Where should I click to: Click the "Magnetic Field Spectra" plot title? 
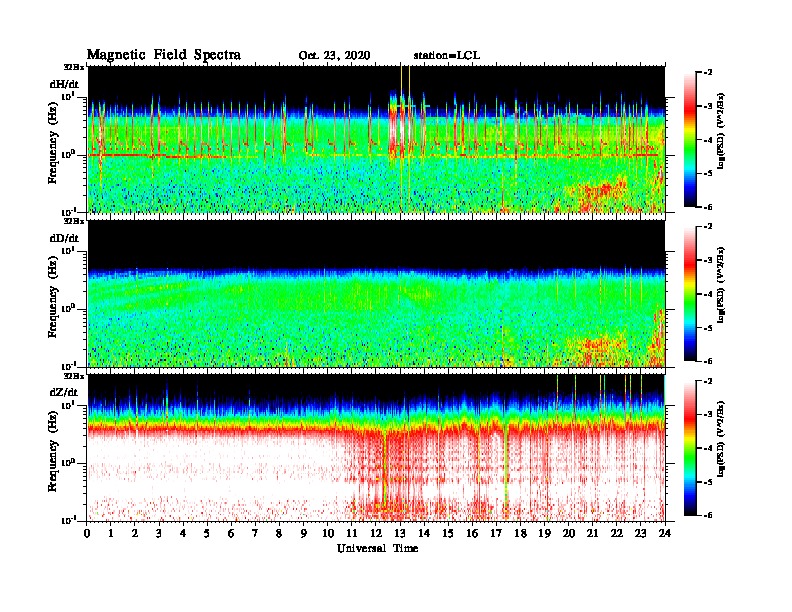[x=164, y=56]
